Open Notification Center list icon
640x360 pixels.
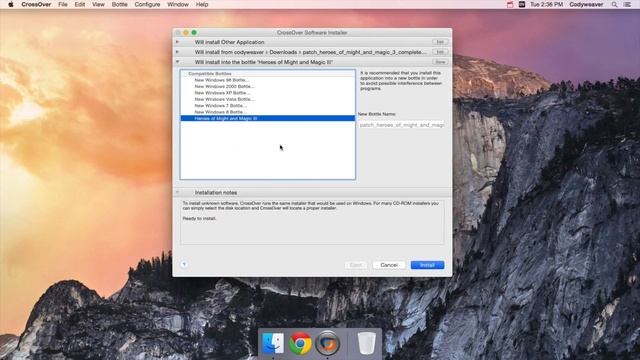coord(627,4)
